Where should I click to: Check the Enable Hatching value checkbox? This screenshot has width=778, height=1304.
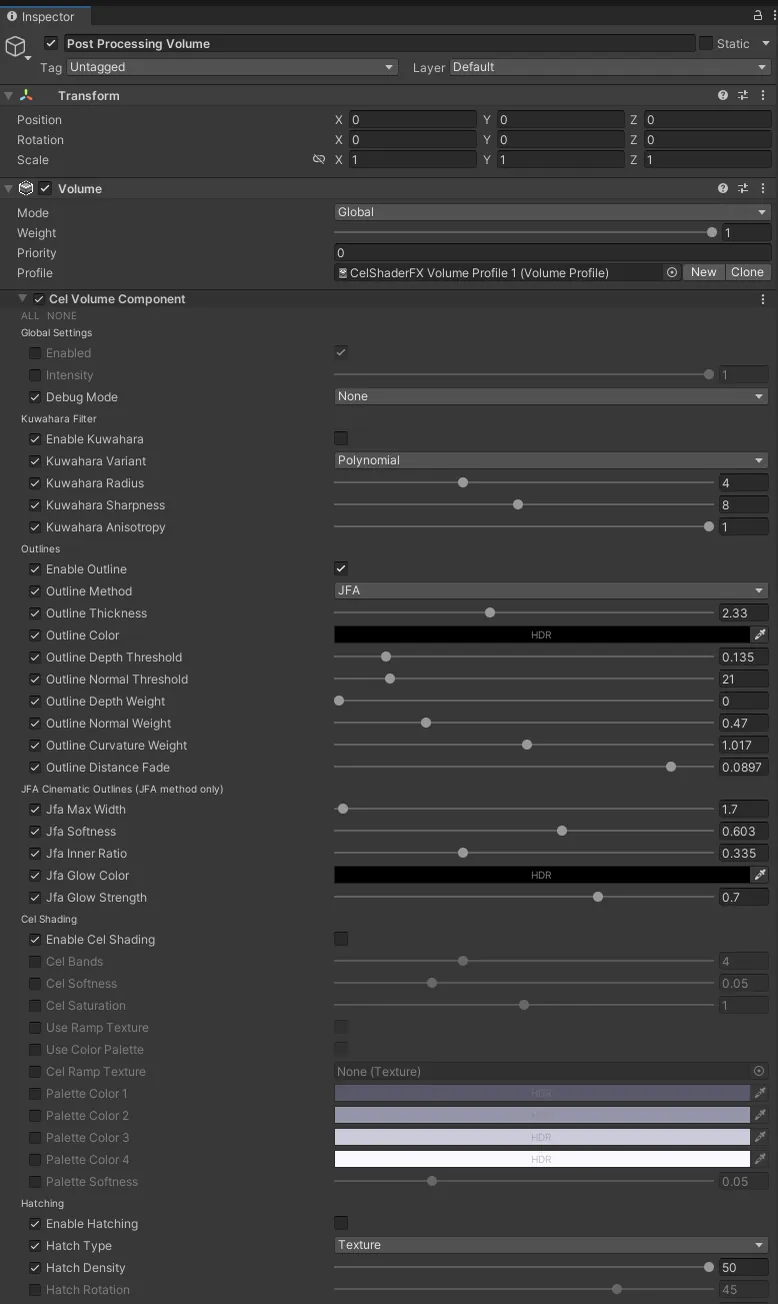point(341,1223)
